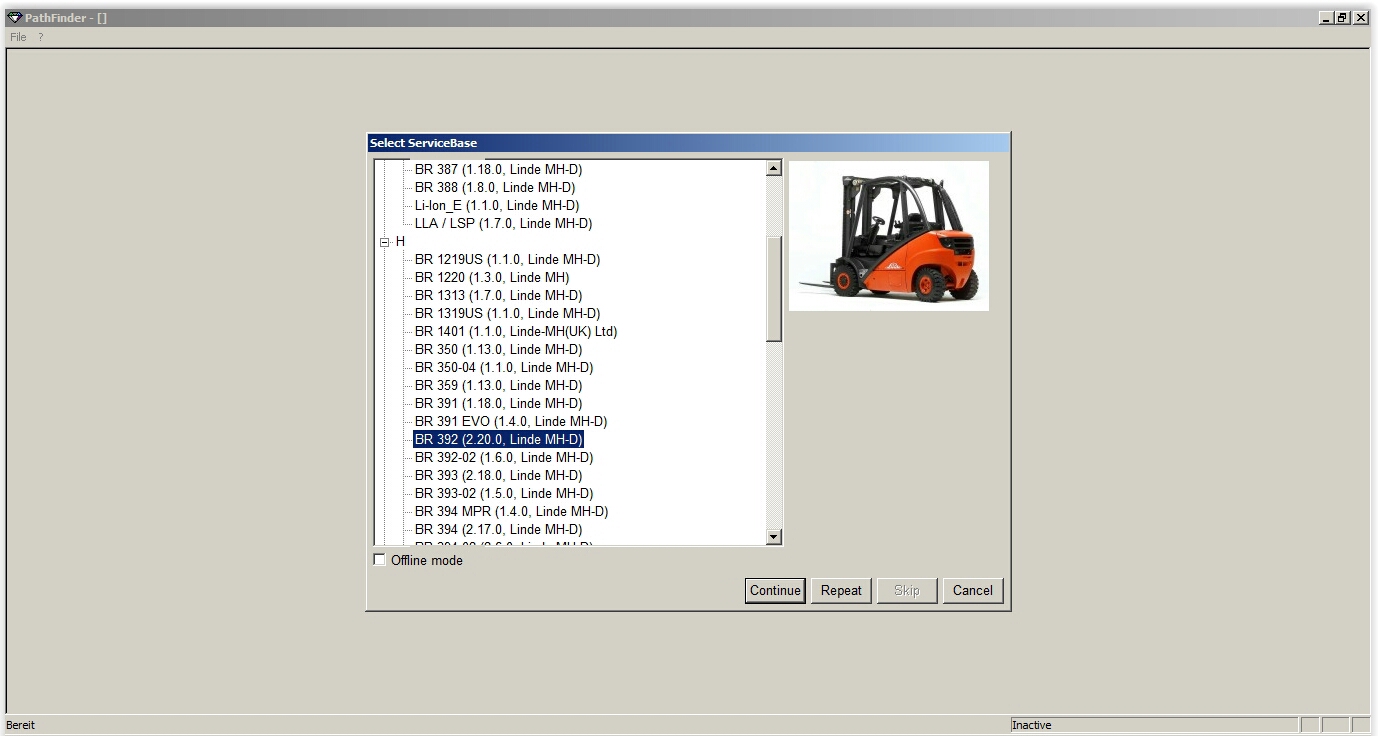The width and height of the screenshot is (1379, 736).
Task: Restore the PathFinder window size
Action: click(x=1342, y=18)
